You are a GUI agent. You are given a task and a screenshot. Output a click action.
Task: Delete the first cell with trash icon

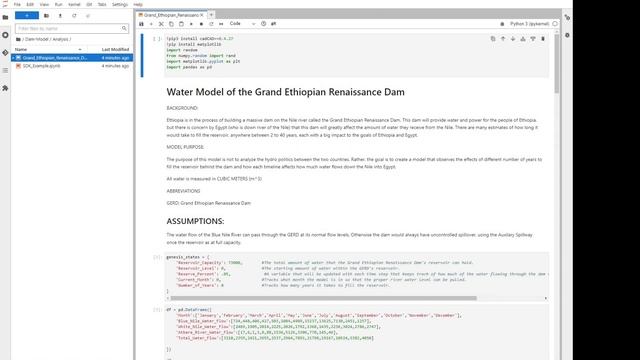pyautogui.click(x=543, y=39)
